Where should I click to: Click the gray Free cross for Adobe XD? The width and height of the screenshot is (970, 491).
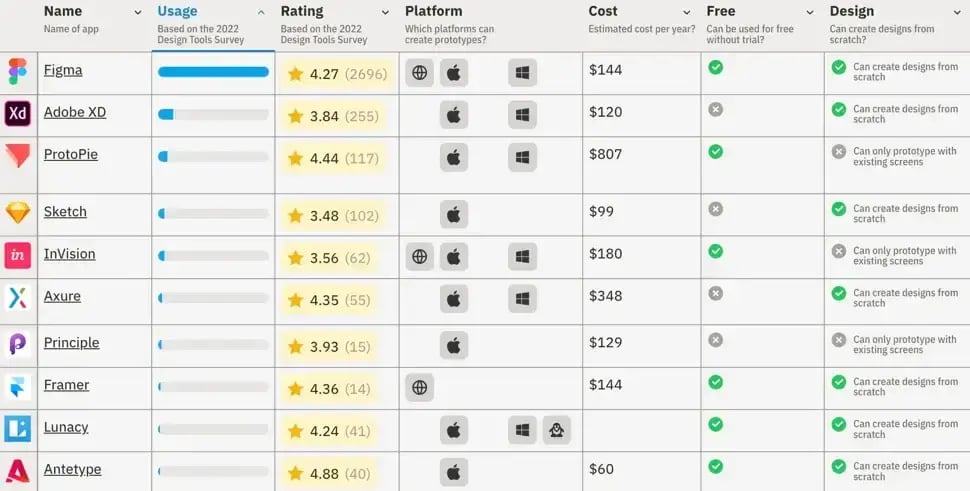click(716, 109)
